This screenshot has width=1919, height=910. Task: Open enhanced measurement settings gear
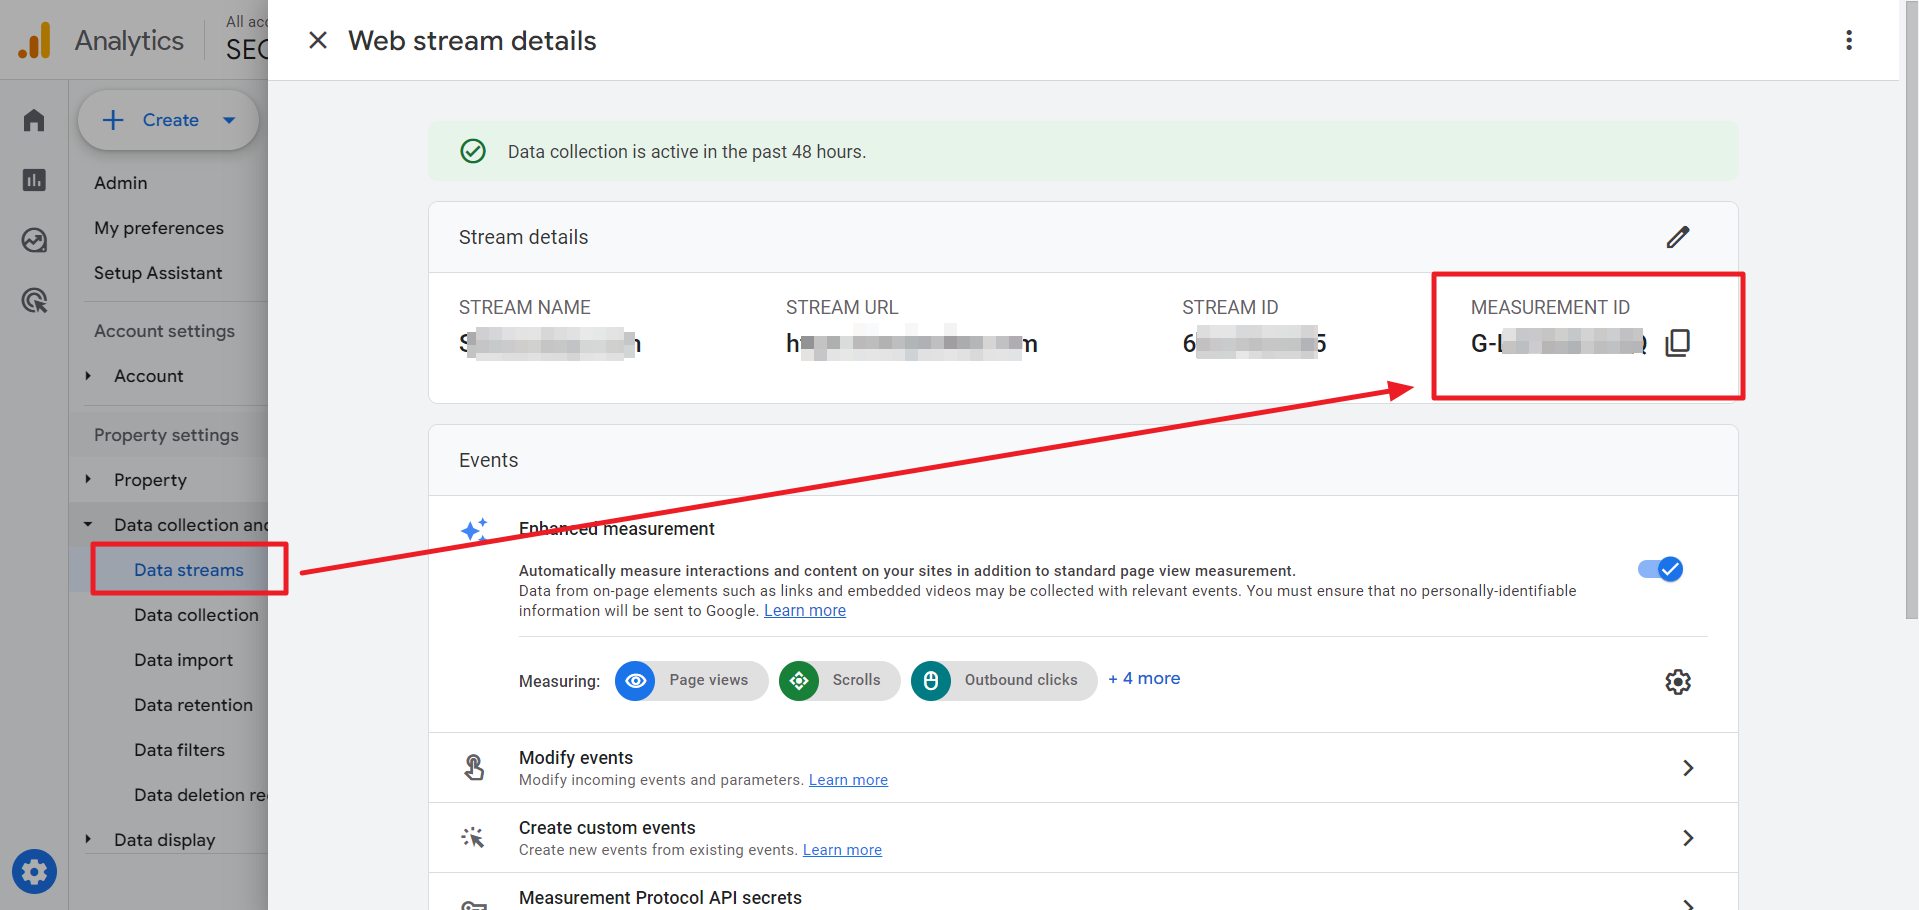[x=1678, y=682]
